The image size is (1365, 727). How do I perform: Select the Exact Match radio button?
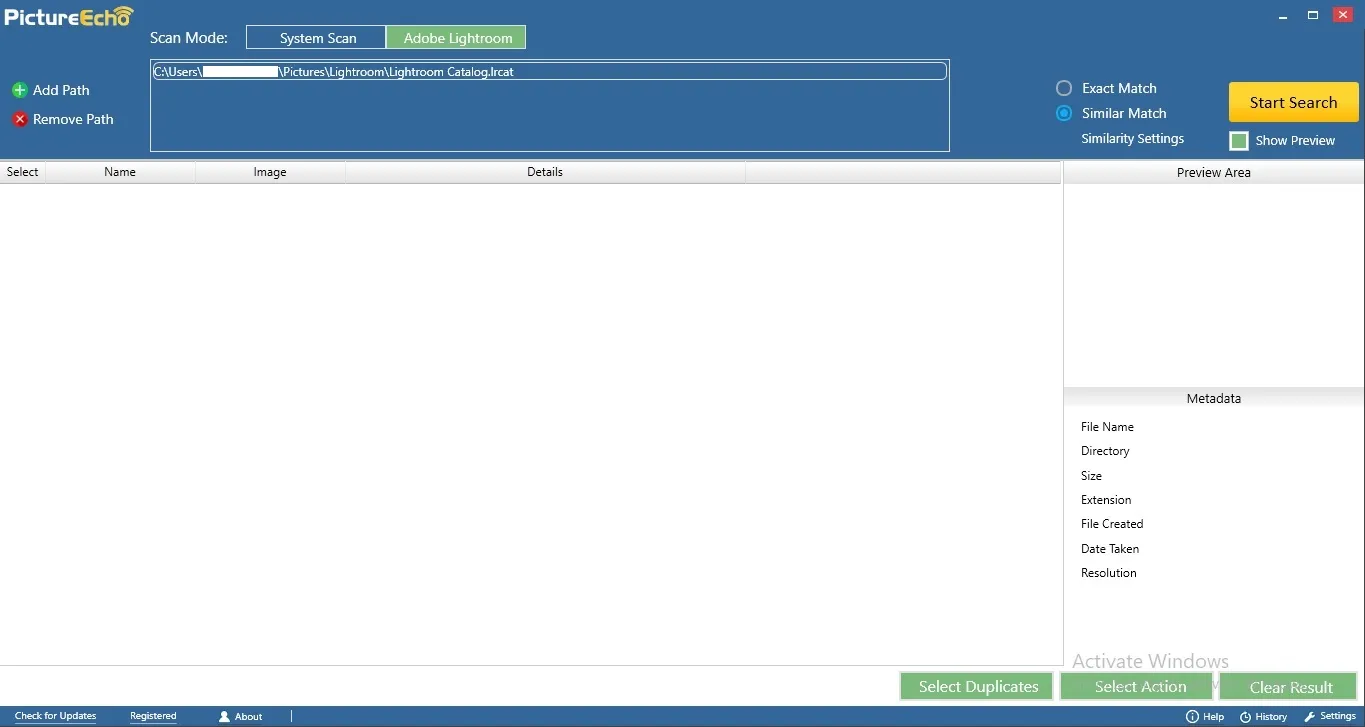tap(1064, 88)
